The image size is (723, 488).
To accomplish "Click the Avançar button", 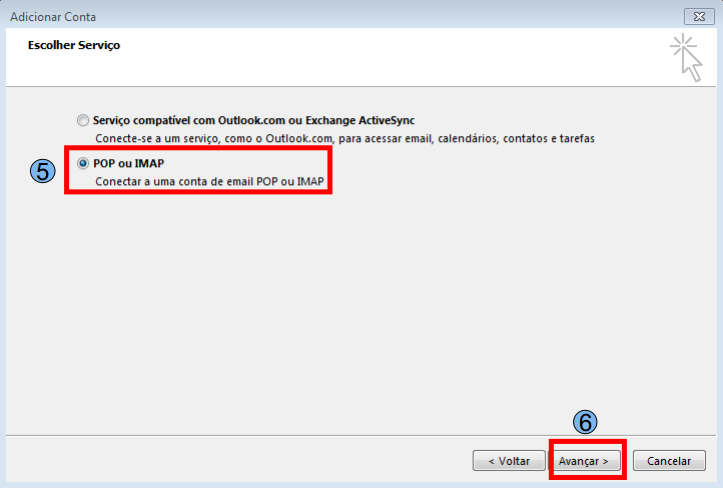I will (x=585, y=461).
